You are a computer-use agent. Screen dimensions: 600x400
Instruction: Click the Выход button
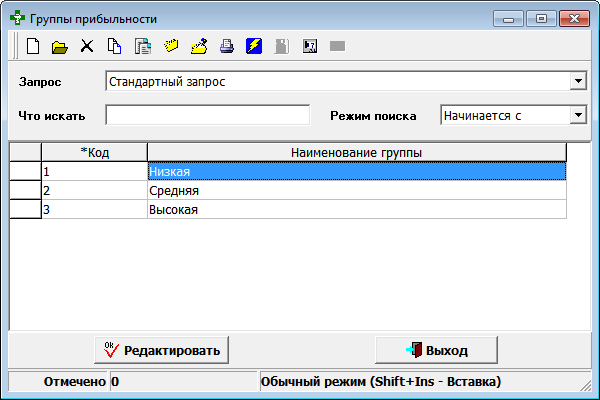(436, 350)
